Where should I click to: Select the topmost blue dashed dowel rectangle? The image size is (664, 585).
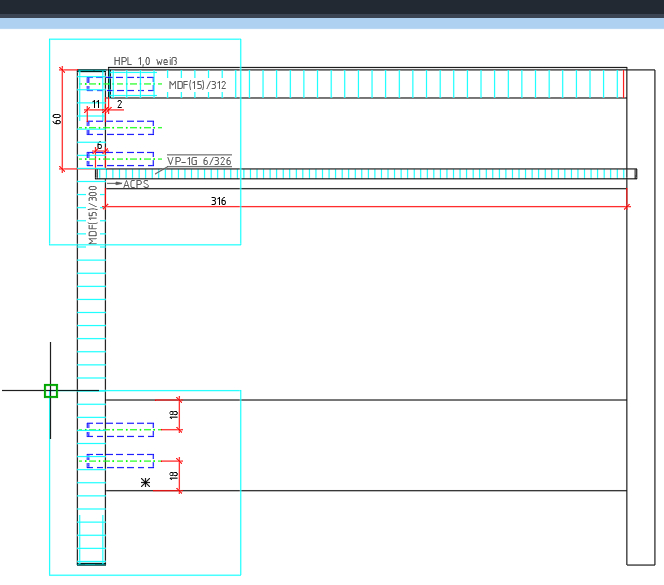[121, 84]
